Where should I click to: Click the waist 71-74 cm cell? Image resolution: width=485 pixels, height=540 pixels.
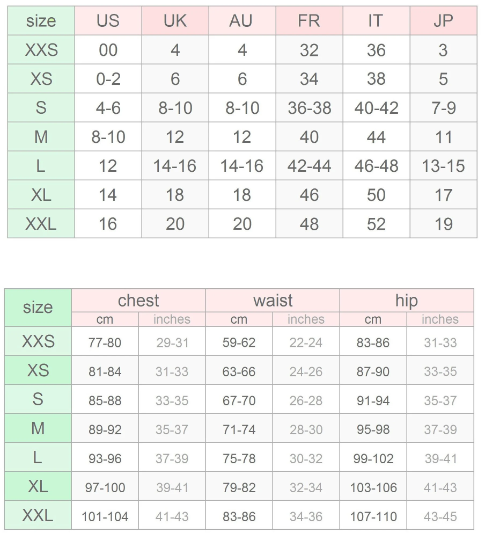239,429
